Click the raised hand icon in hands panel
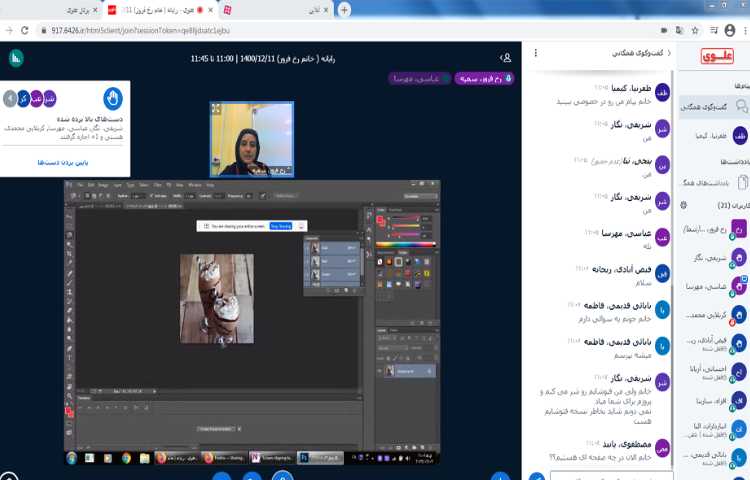This screenshot has height=480, width=750. tap(113, 98)
